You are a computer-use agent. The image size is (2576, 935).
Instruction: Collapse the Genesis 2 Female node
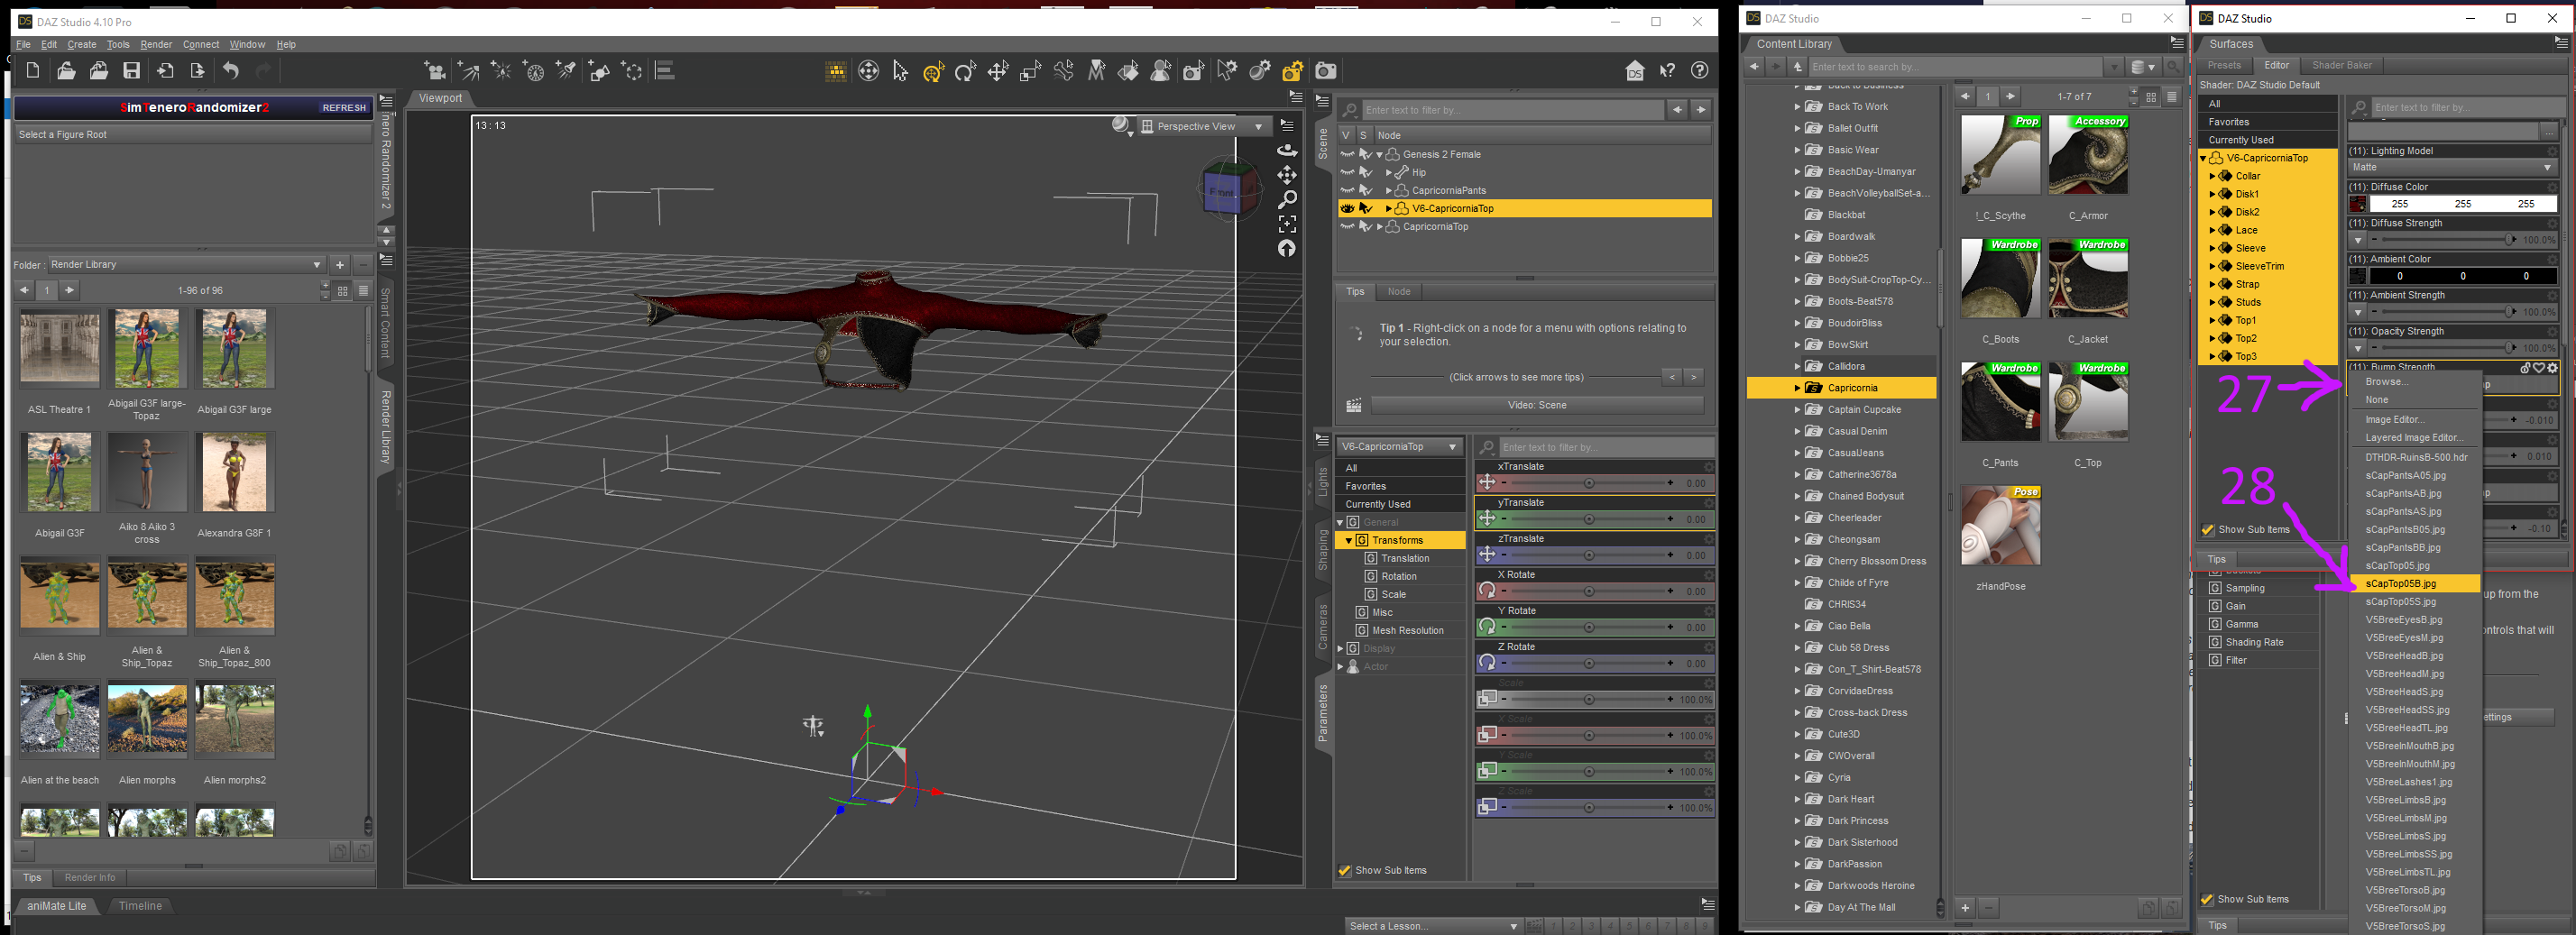click(1379, 155)
